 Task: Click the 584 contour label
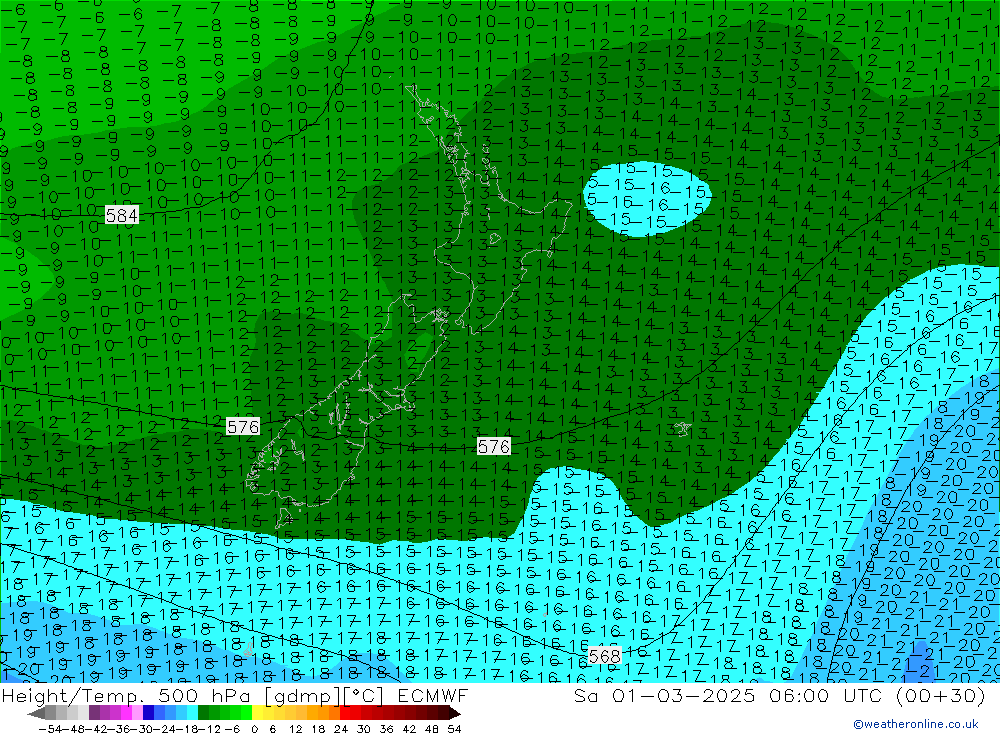[122, 216]
